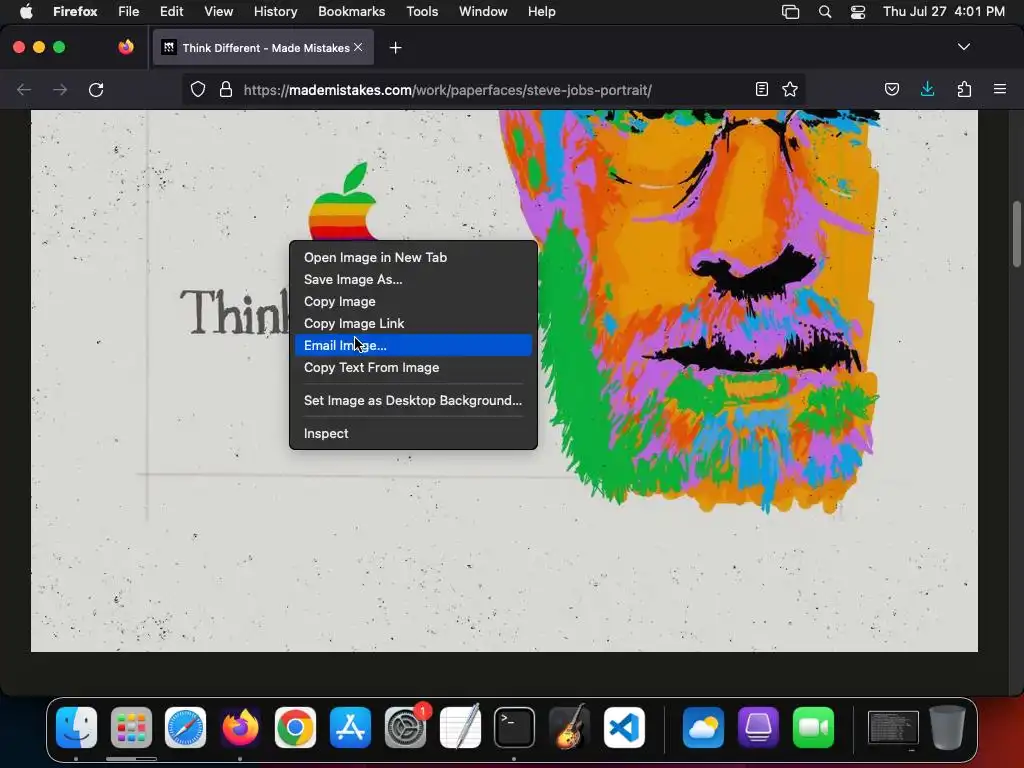This screenshot has width=1024, height=768.
Task: Expand the list all tabs chevron
Action: (964, 47)
